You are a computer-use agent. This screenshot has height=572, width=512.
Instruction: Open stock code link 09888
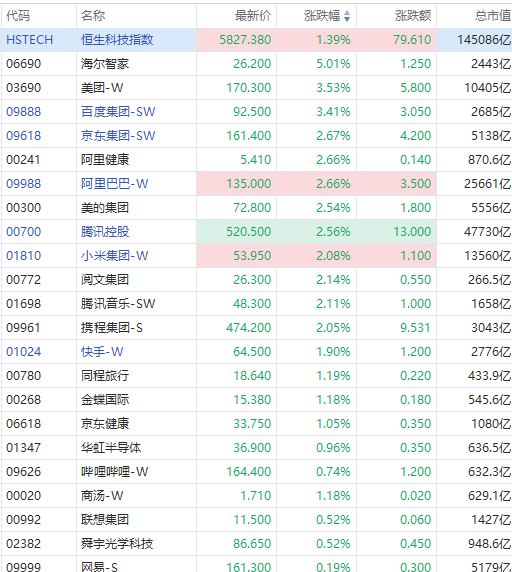click(x=24, y=112)
